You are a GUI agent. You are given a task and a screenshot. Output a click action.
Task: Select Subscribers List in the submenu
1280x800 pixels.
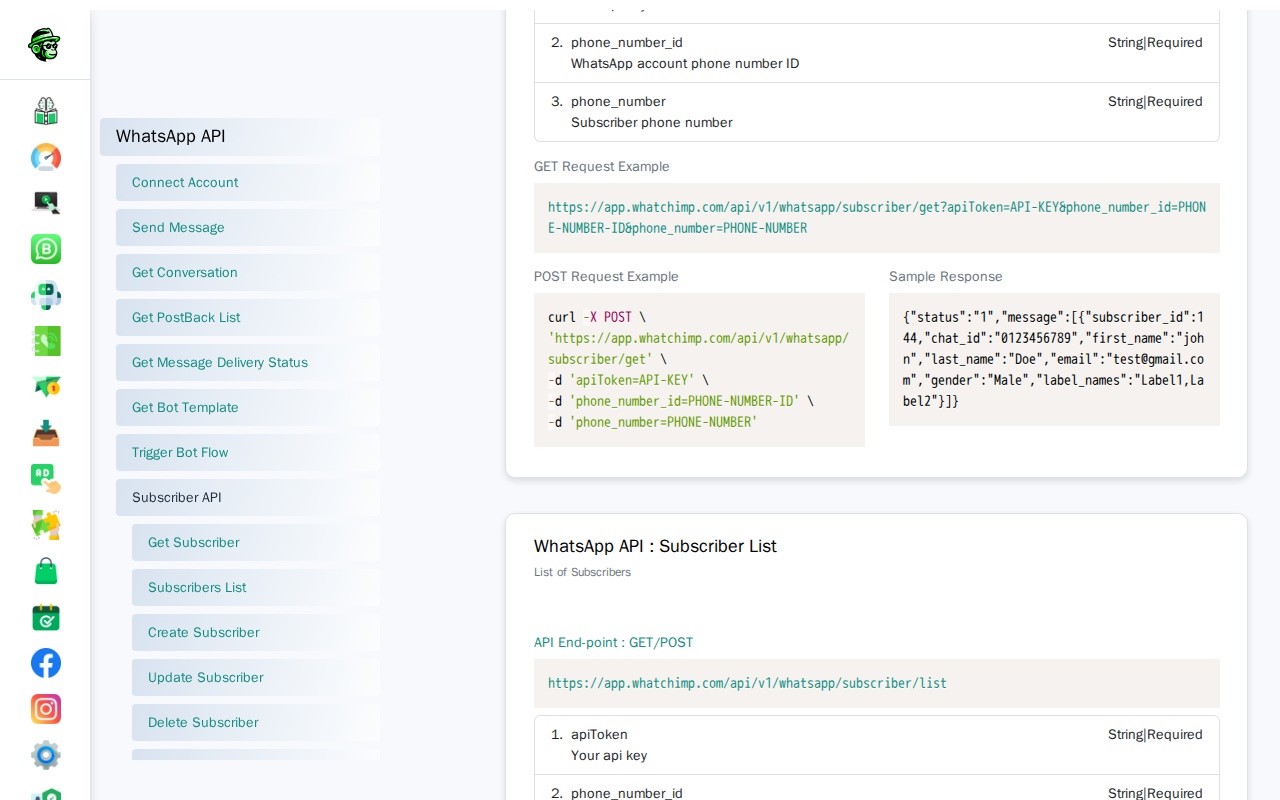click(256, 588)
